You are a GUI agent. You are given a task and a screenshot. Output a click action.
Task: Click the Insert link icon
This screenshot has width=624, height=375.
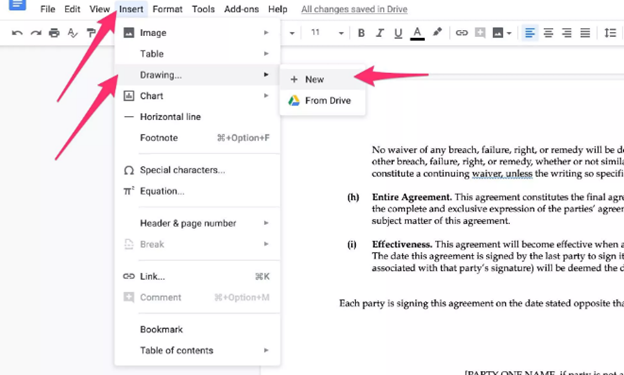[x=461, y=33]
